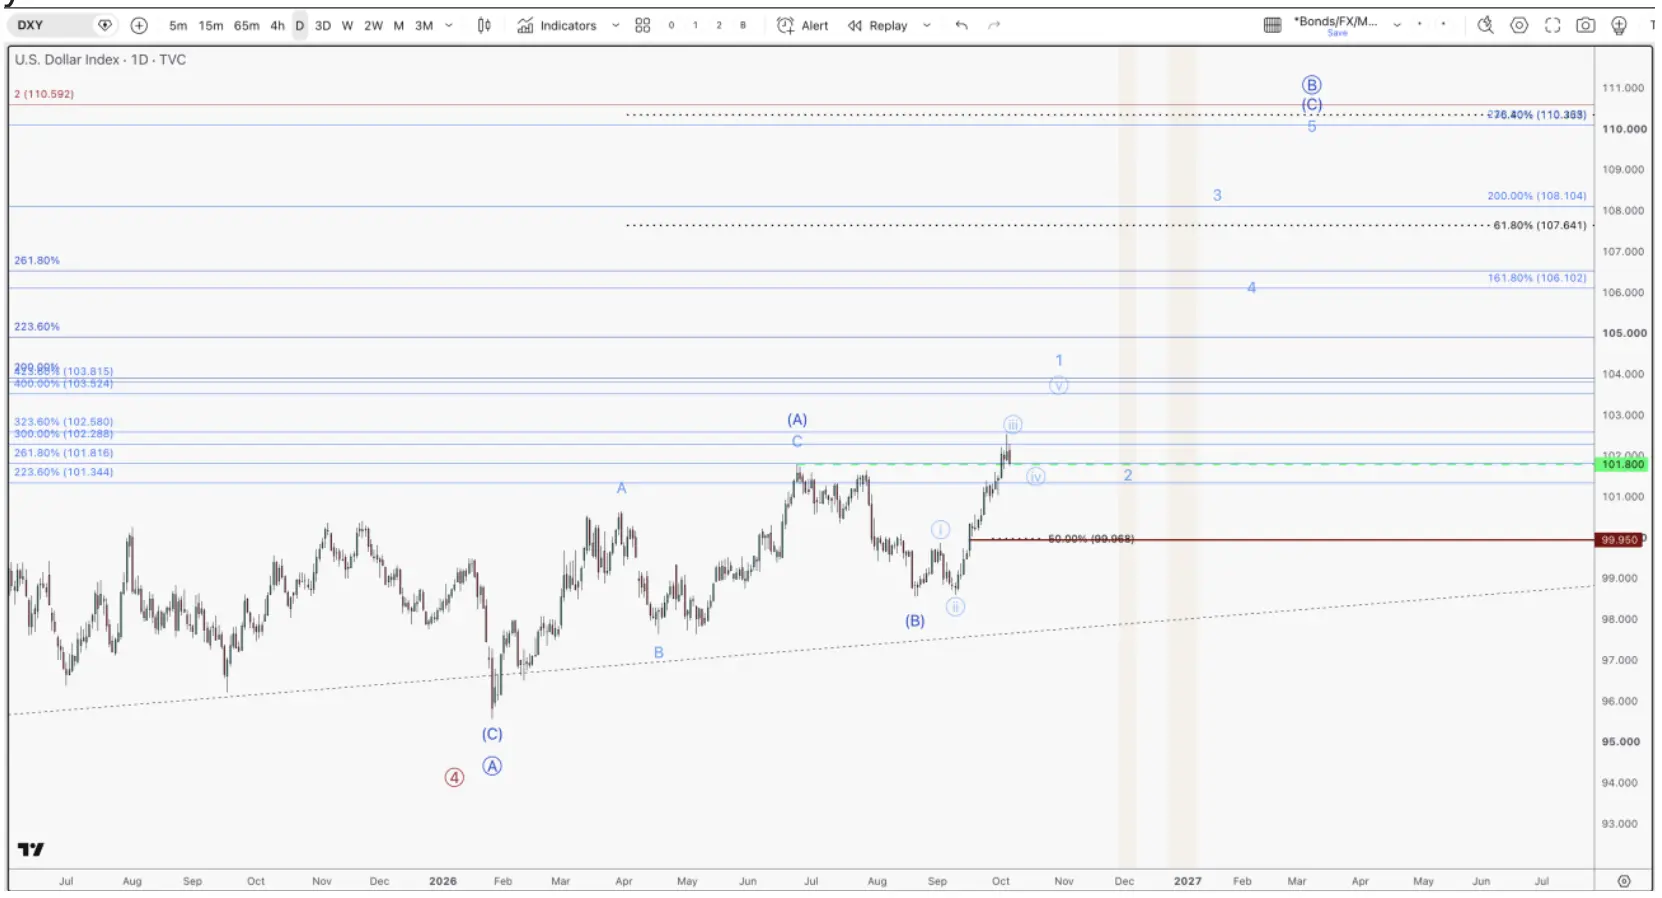Save the Bonds/FX layout via Save link
Image resolution: width=1662 pixels, height=898 pixels.
1337,34
